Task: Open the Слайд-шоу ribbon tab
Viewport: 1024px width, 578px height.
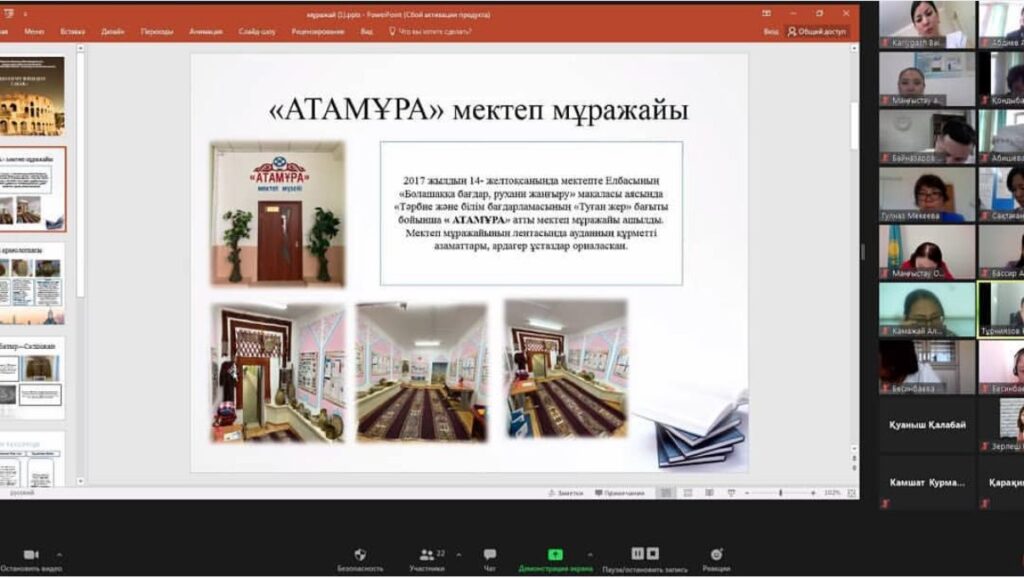Action: (257, 31)
